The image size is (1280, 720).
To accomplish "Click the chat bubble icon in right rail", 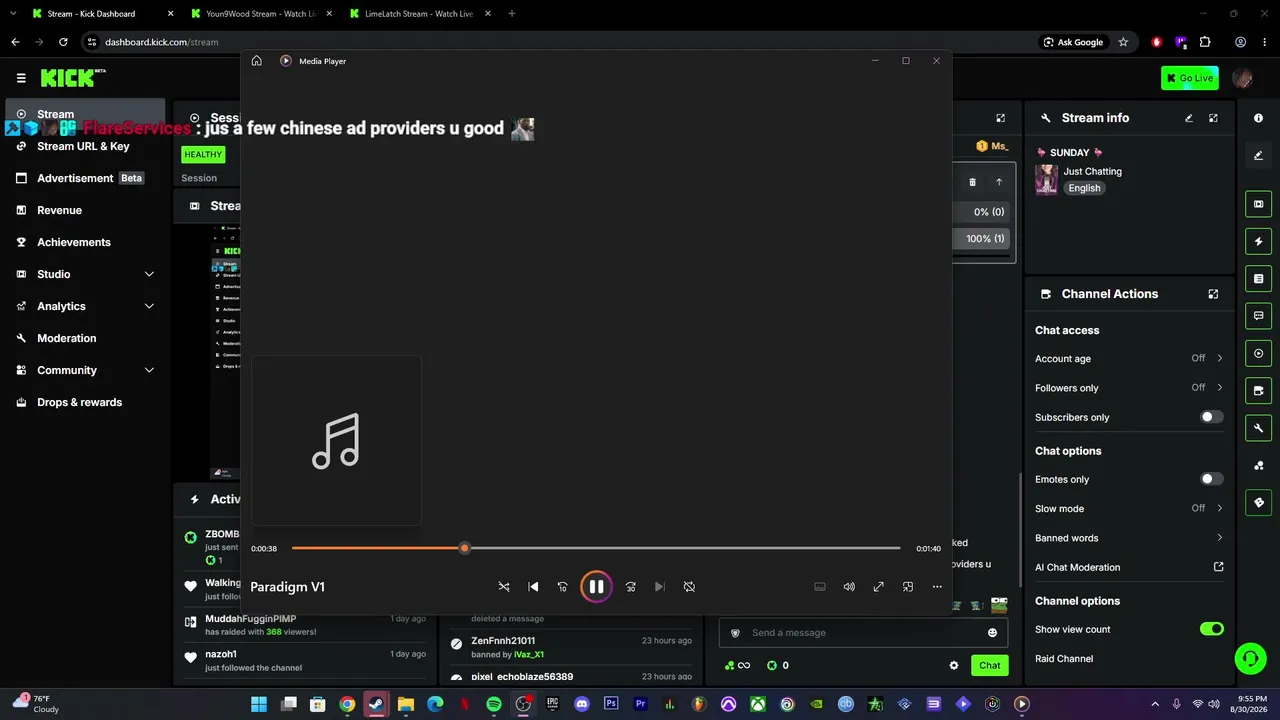I will (x=1258, y=316).
